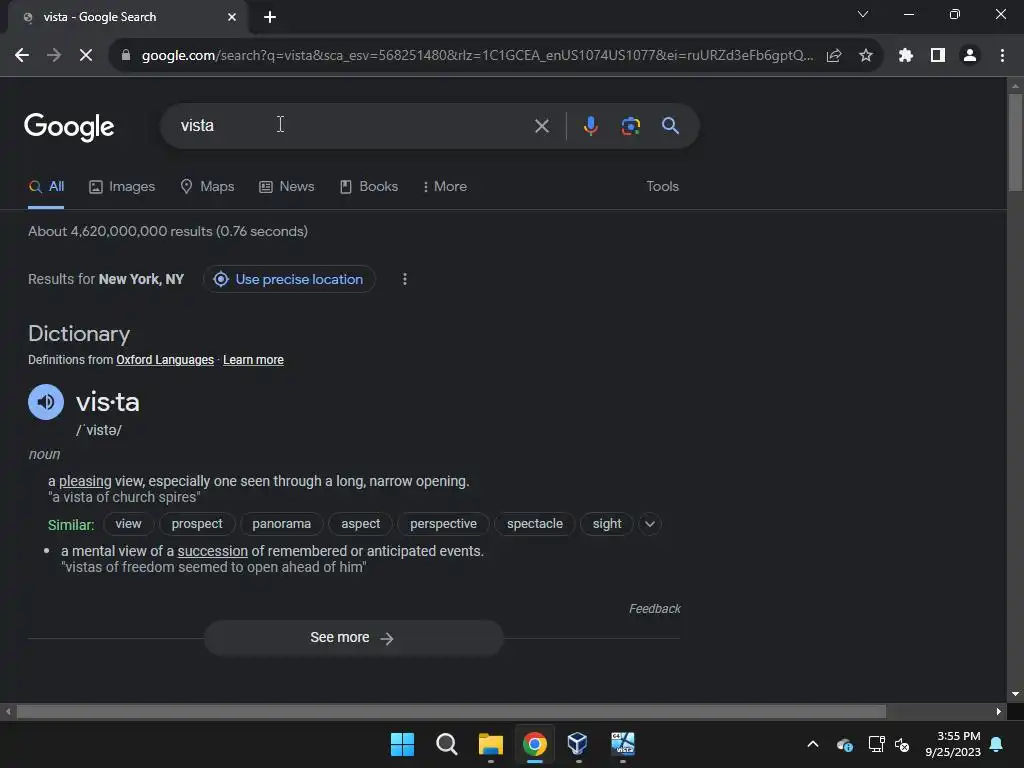This screenshot has width=1024, height=768.
Task: Share this page from the address bar
Action: [x=834, y=56]
